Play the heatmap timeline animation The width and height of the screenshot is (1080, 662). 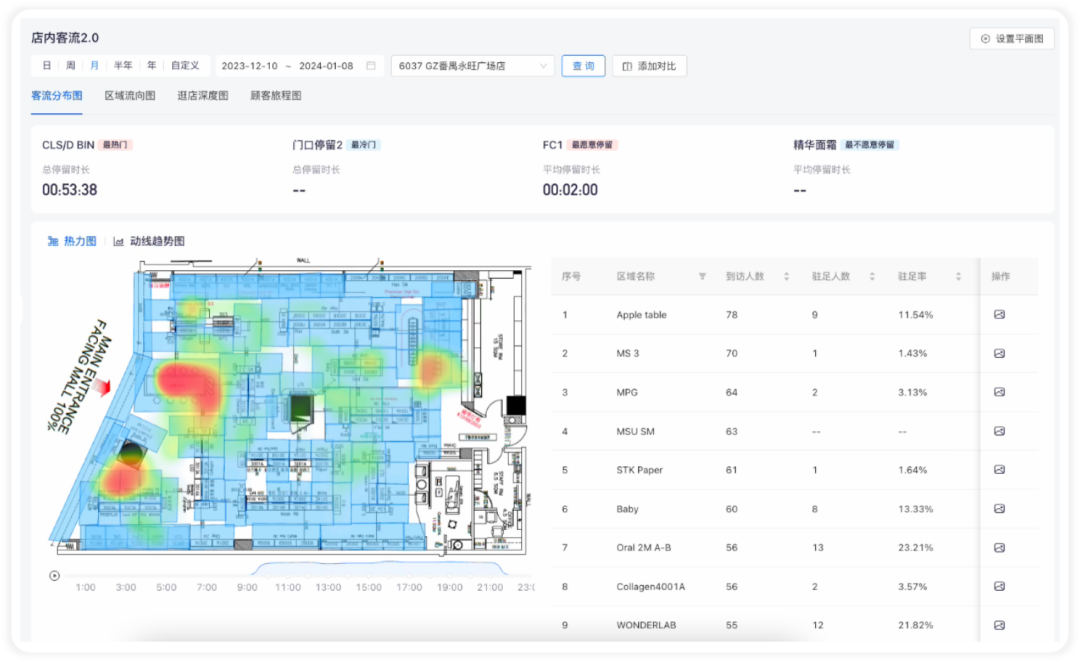coord(54,576)
